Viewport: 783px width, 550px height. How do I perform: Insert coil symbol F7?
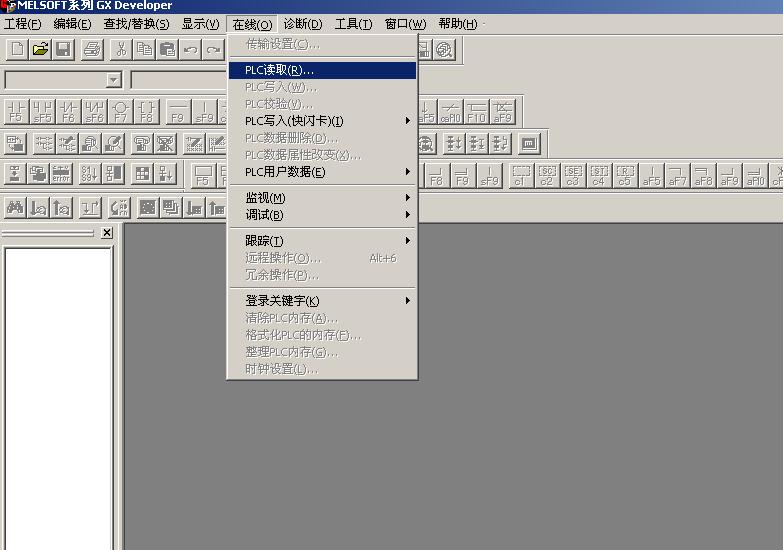pyautogui.click(x=120, y=111)
